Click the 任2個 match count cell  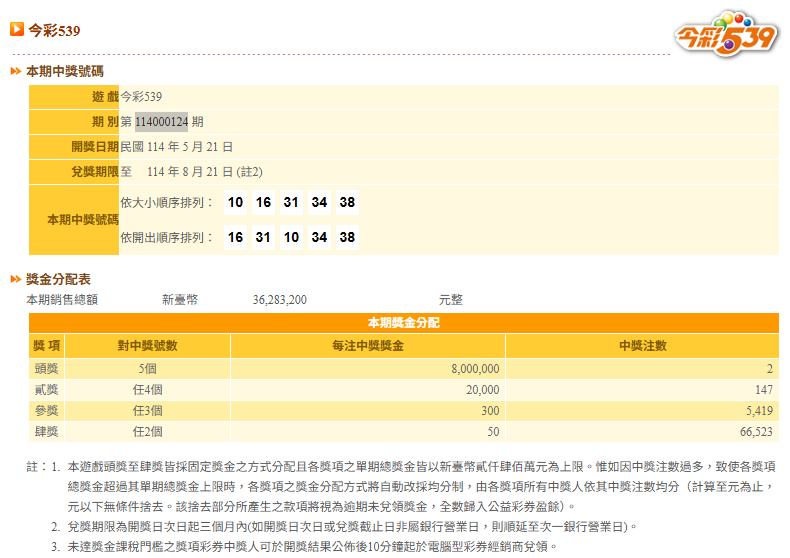[x=148, y=432]
